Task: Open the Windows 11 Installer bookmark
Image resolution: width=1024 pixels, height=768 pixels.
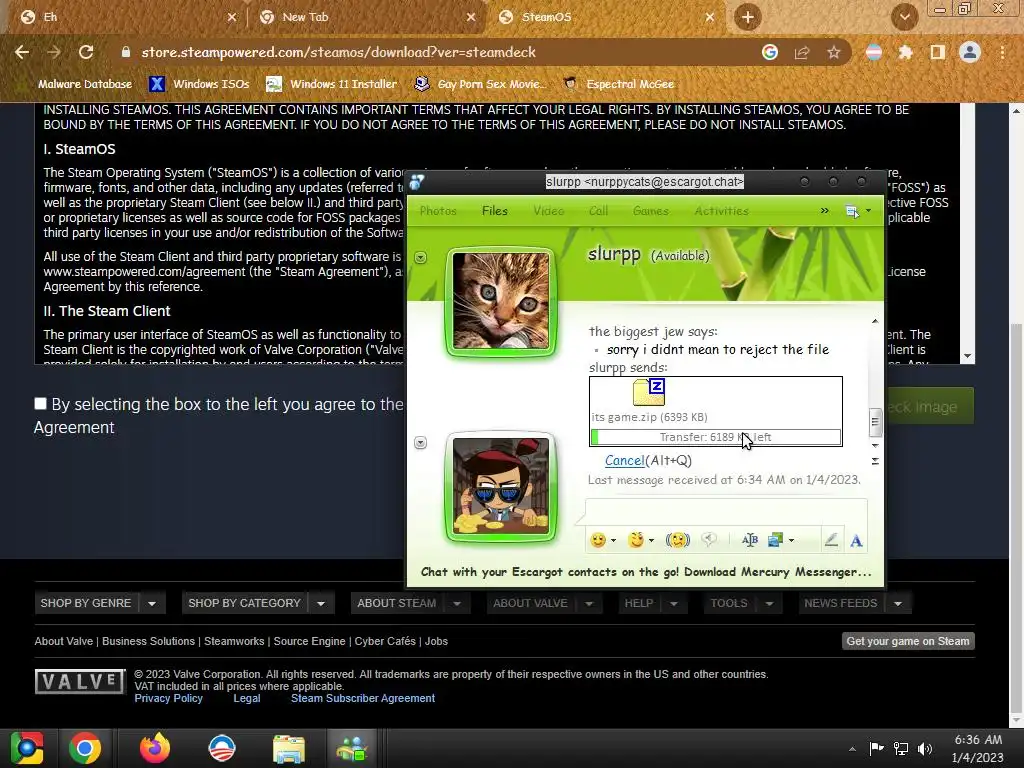Action: click(332, 84)
